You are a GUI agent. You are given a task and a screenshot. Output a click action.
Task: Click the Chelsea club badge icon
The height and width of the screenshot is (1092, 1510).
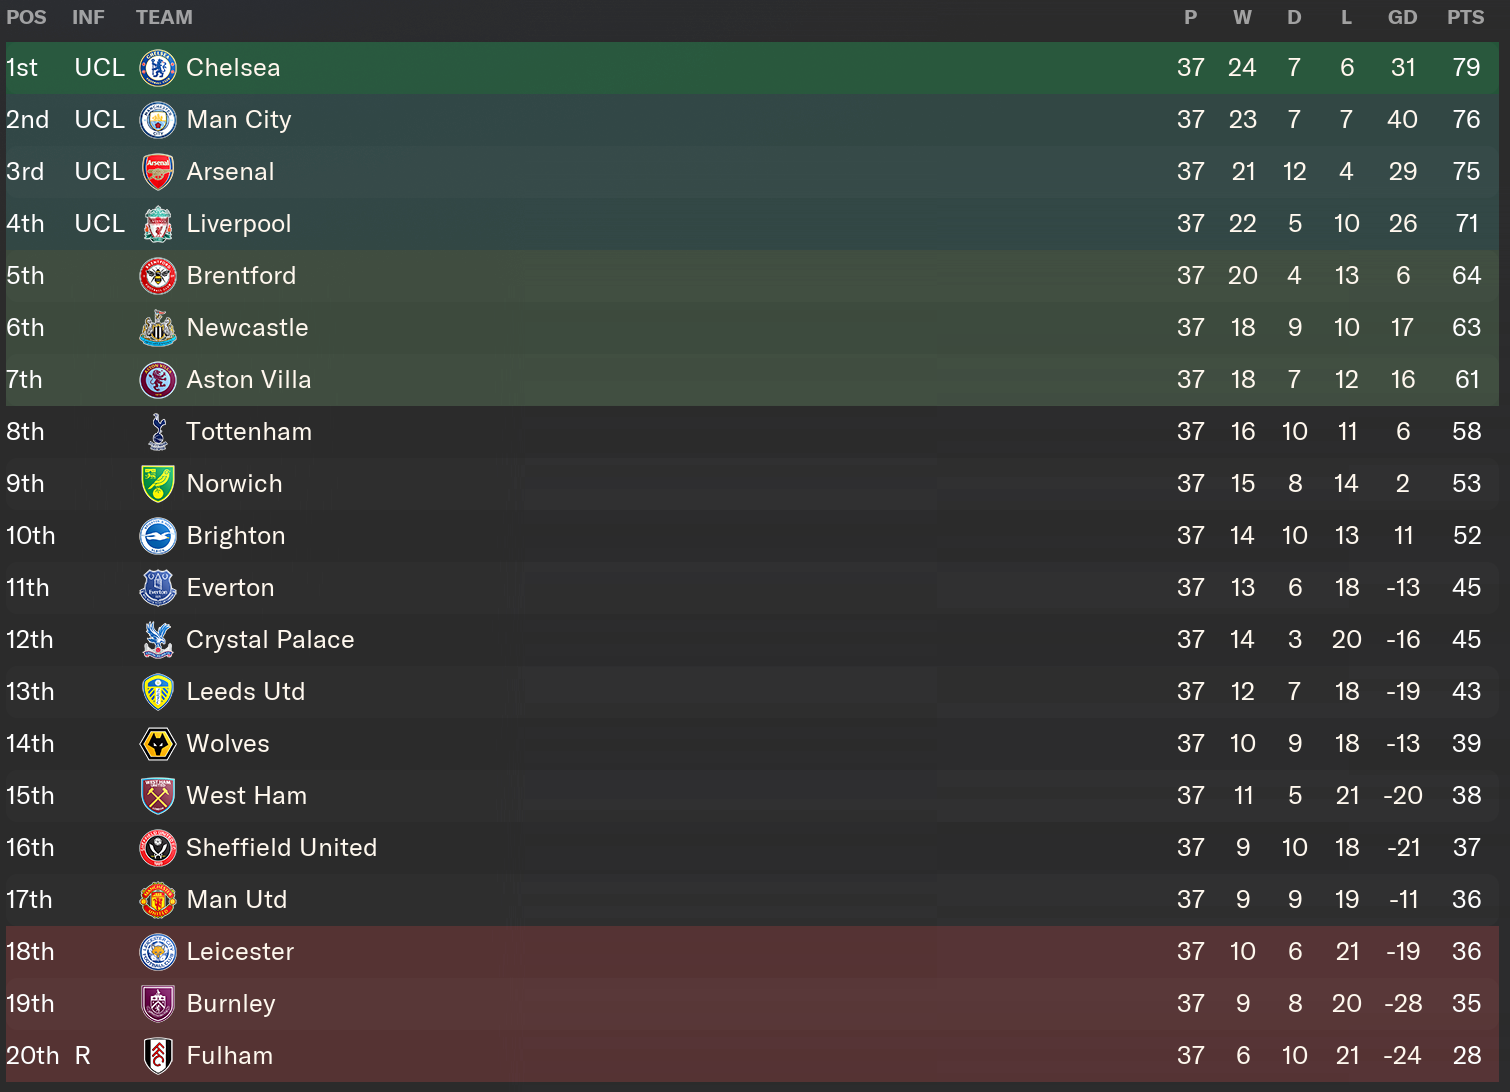[x=158, y=68]
